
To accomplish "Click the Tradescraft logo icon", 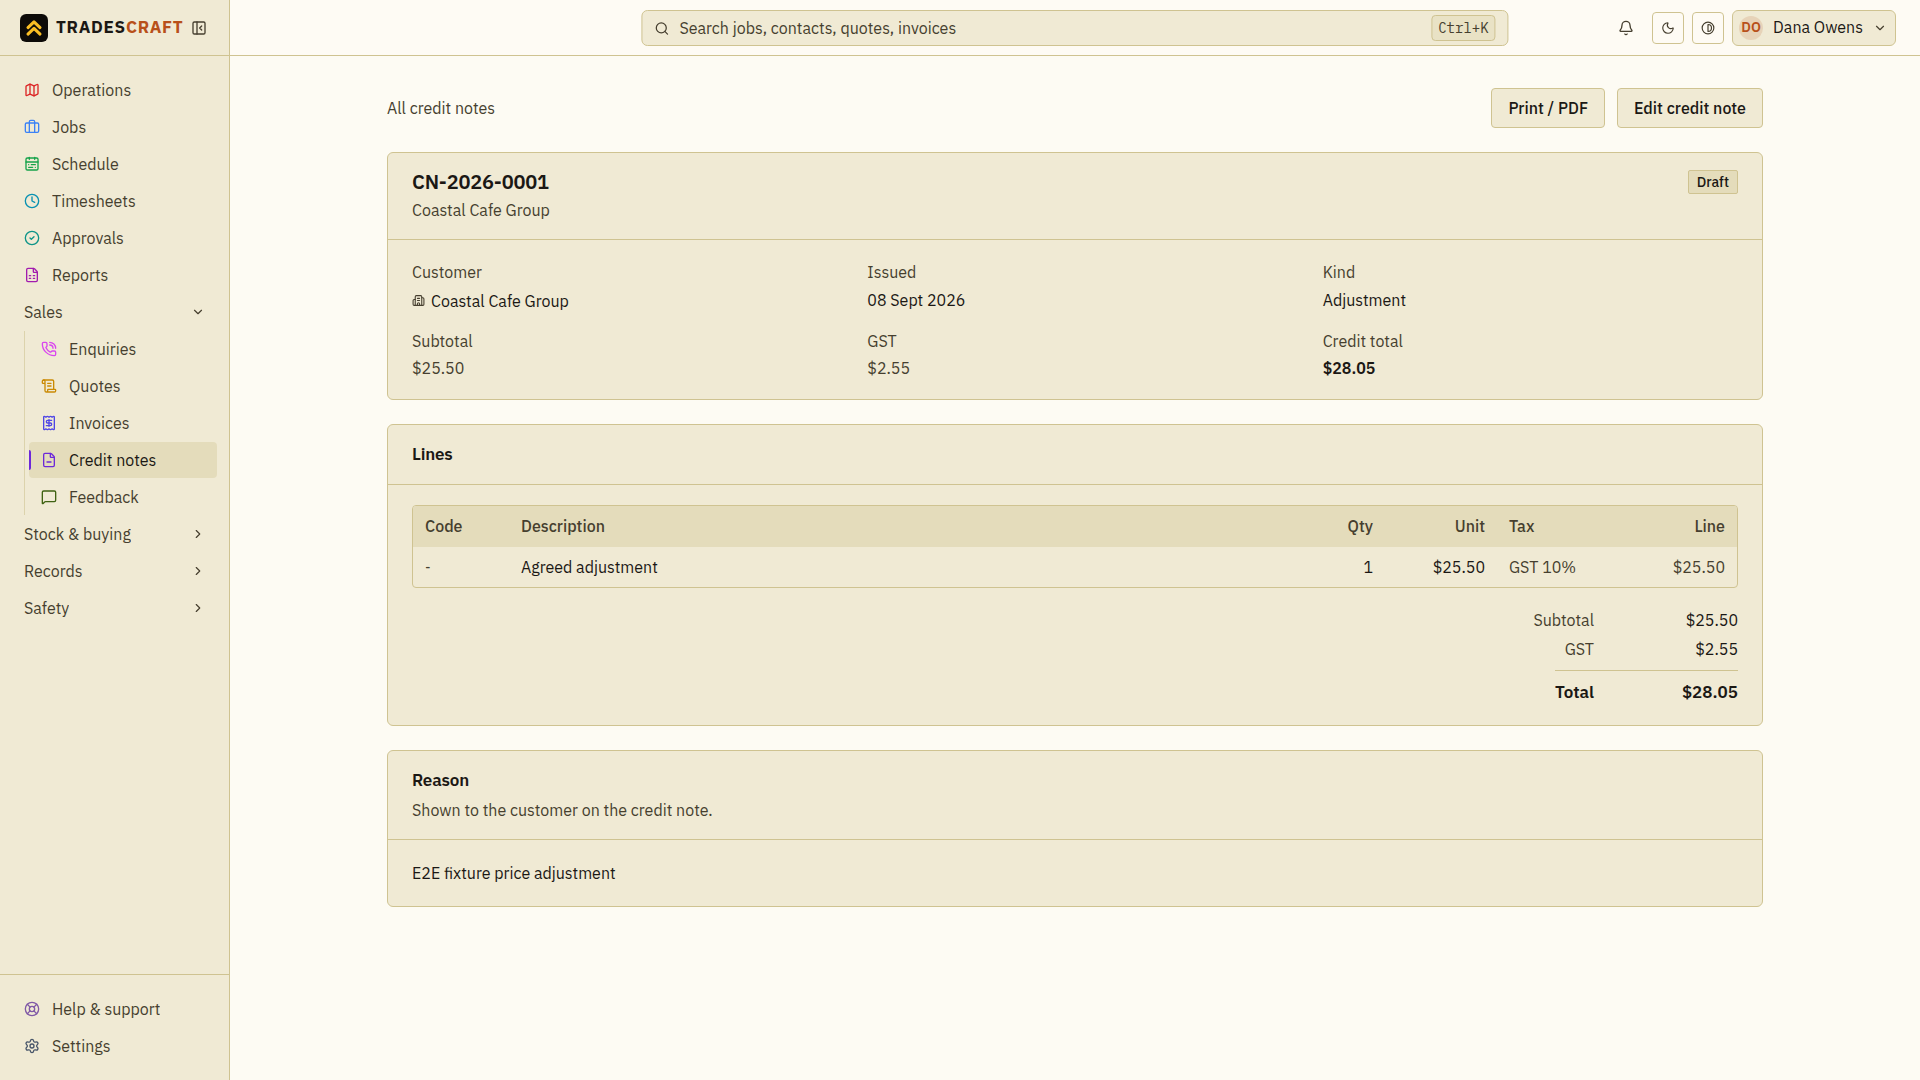I will (x=34, y=28).
